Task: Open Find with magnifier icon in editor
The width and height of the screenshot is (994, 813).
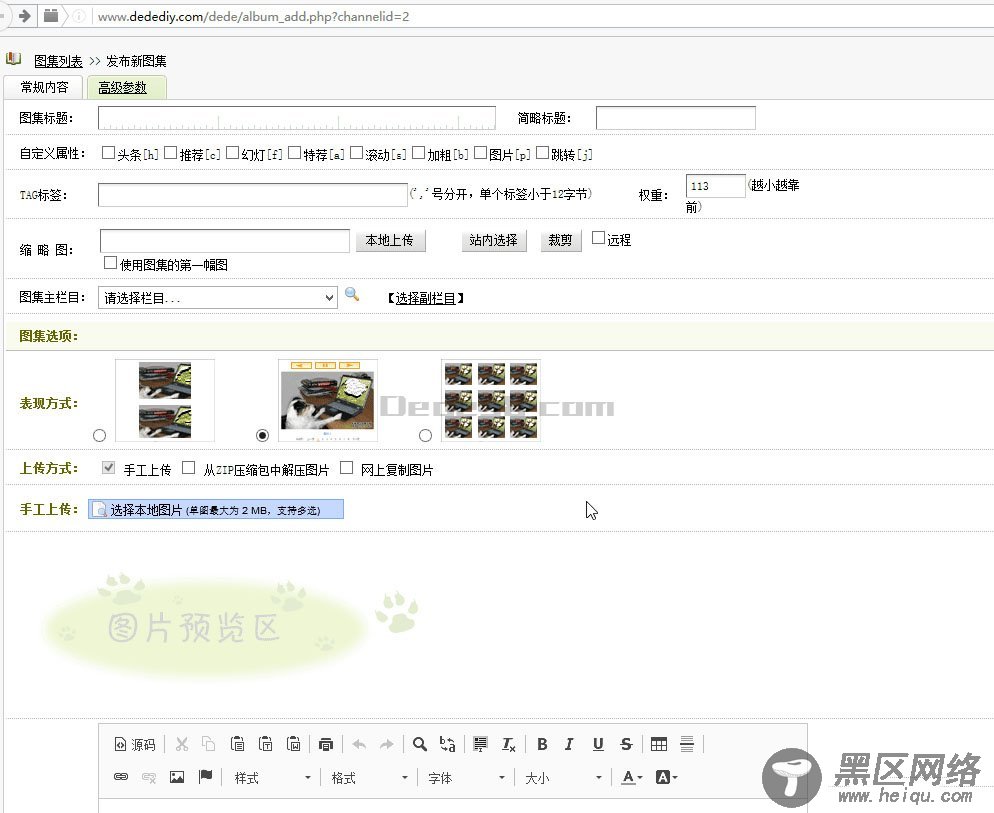Action: 419,745
